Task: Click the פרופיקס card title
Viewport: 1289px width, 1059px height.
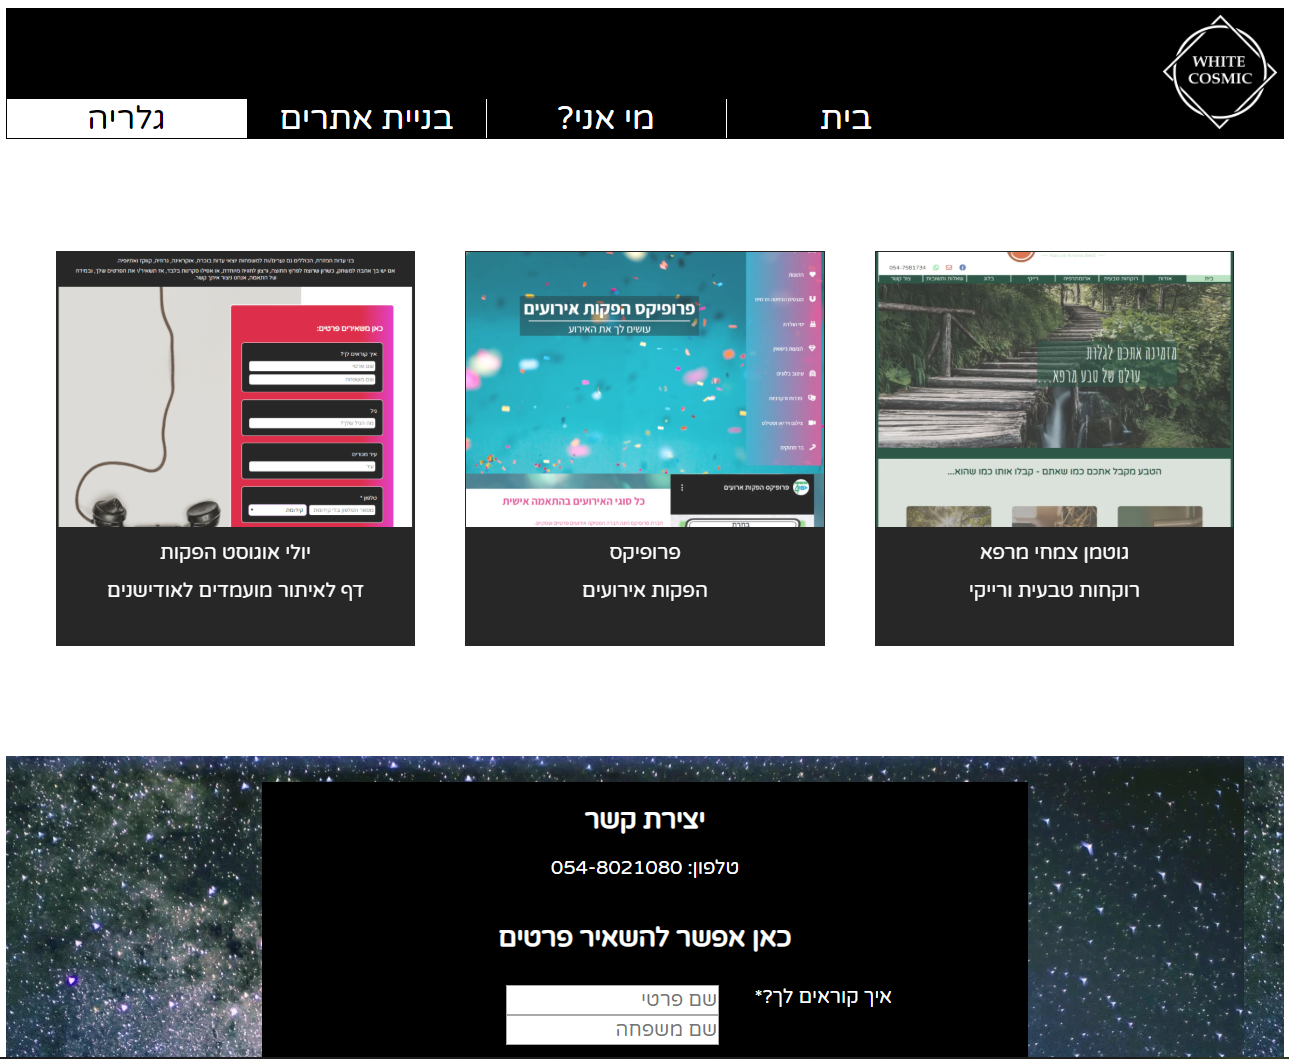Action: pos(645,552)
